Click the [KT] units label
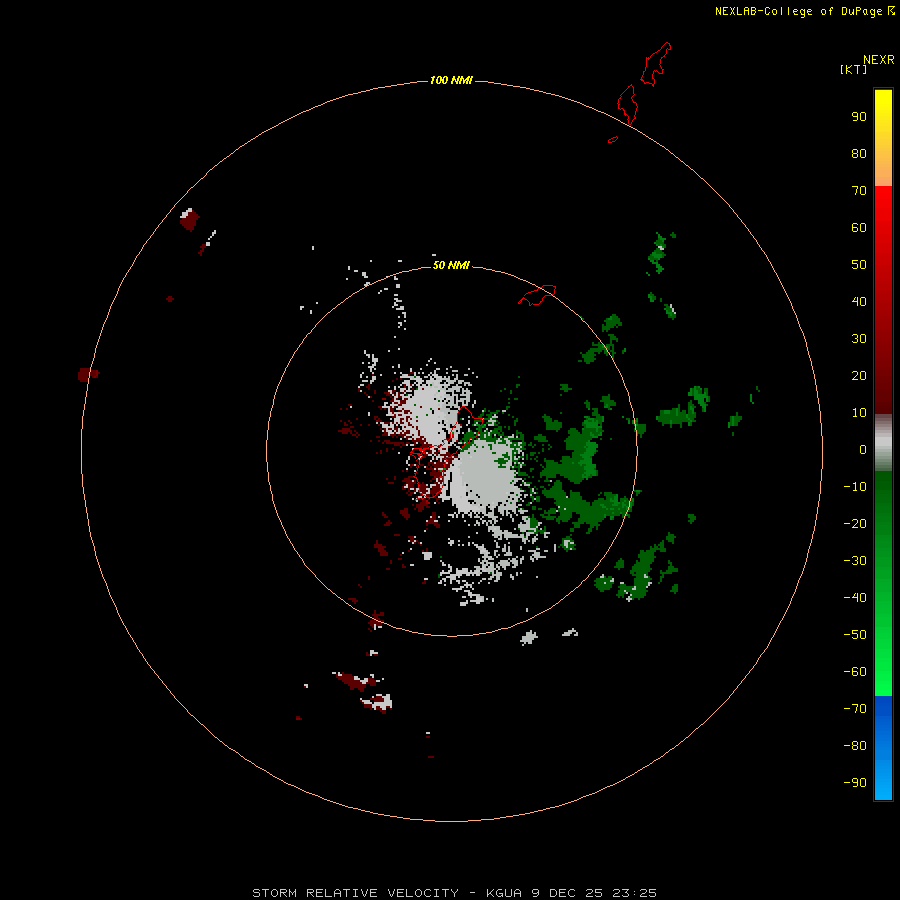The width and height of the screenshot is (900, 900). coord(853,69)
